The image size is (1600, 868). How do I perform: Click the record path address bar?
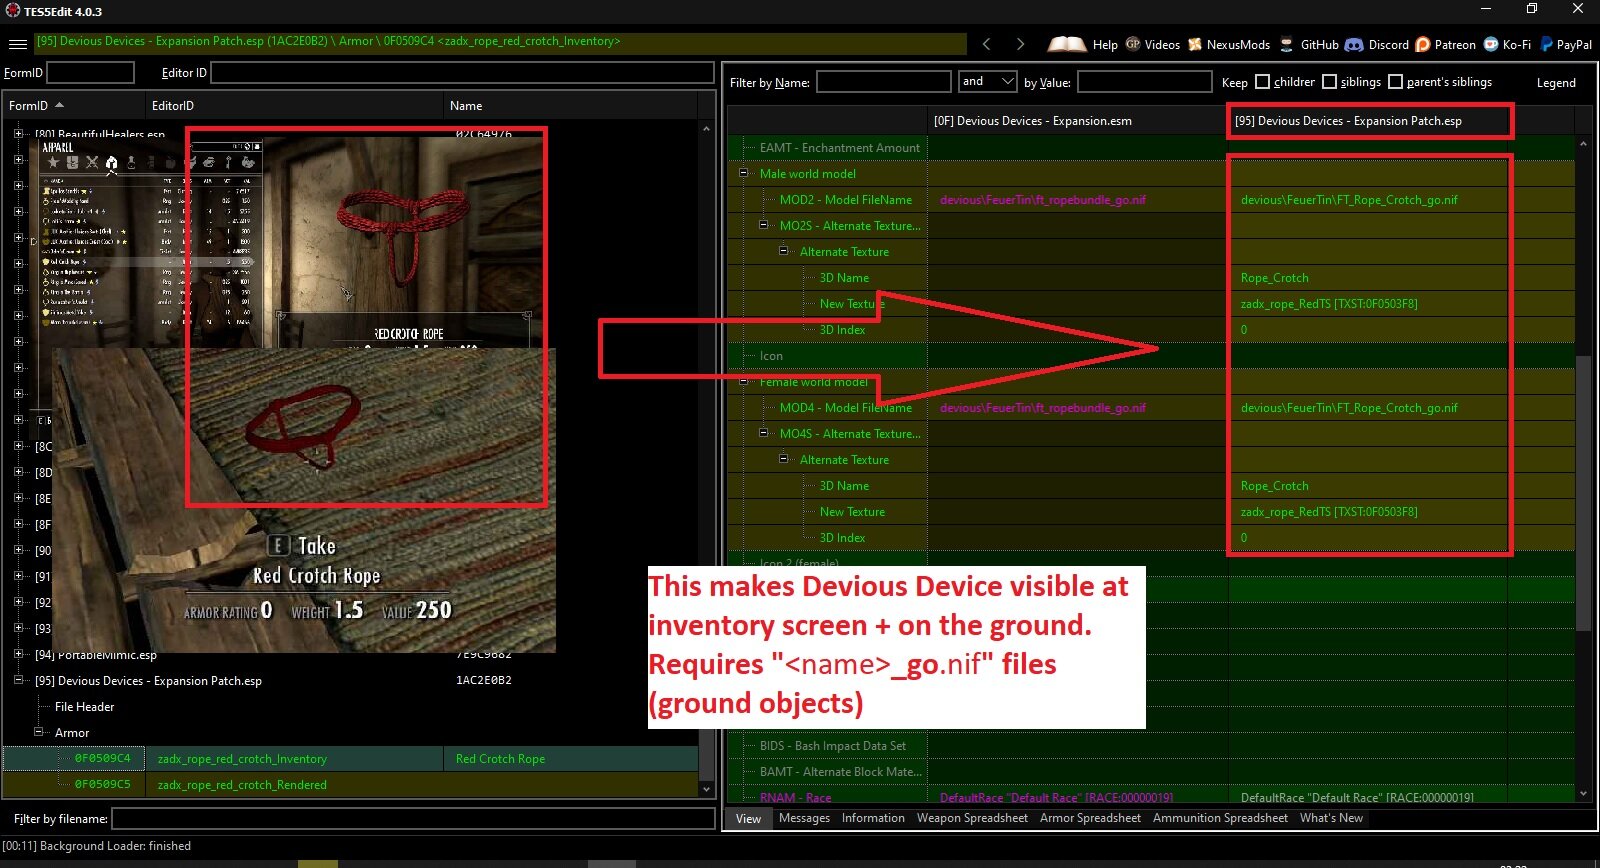pos(500,42)
